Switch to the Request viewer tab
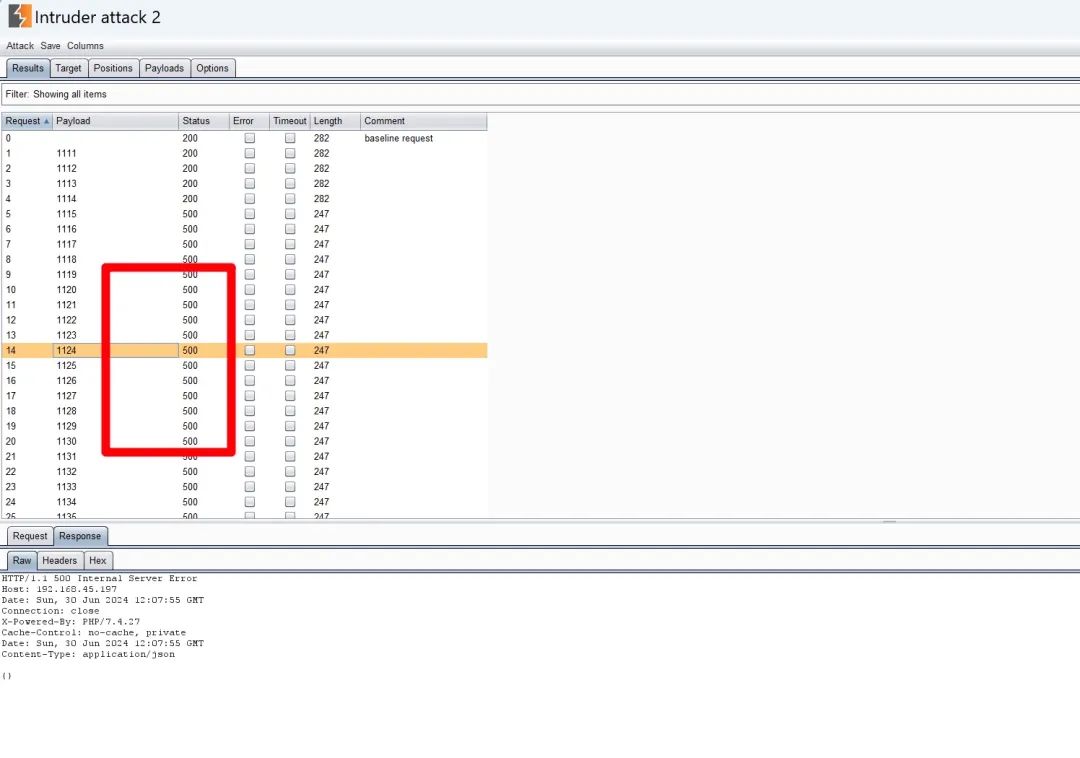Viewport: 1080px width, 758px height. pyautogui.click(x=30, y=536)
